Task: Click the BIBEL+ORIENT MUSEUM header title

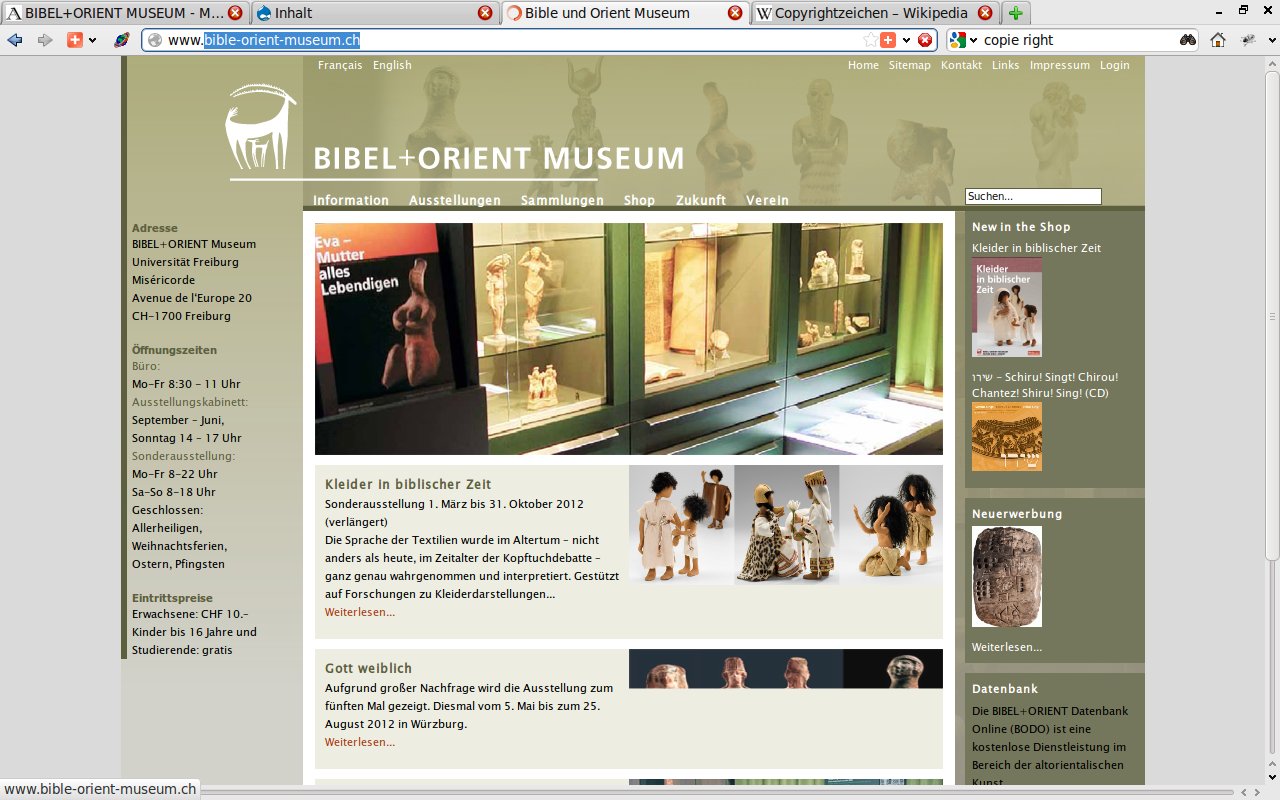Action: [x=498, y=158]
